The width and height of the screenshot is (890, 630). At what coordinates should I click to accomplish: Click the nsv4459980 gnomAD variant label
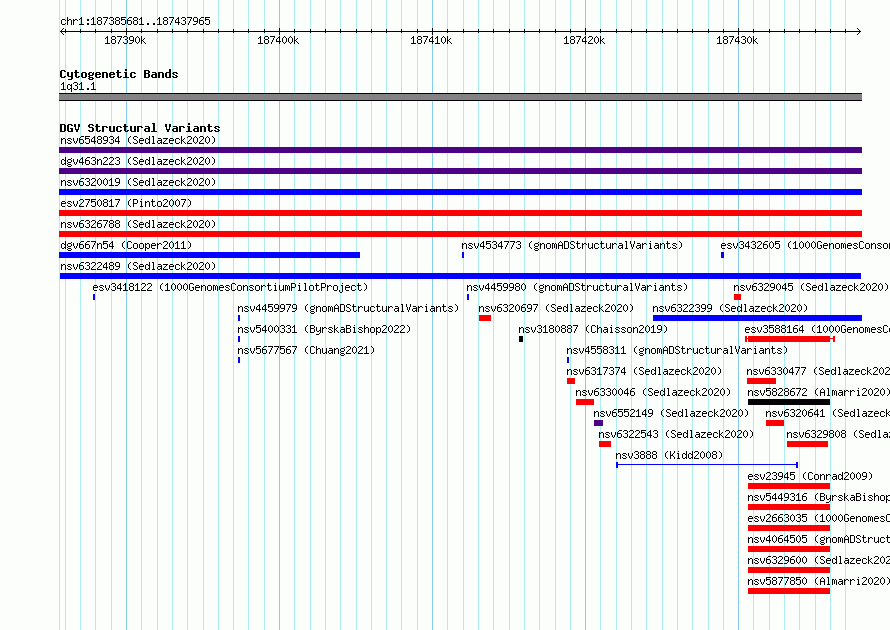pyautogui.click(x=577, y=287)
